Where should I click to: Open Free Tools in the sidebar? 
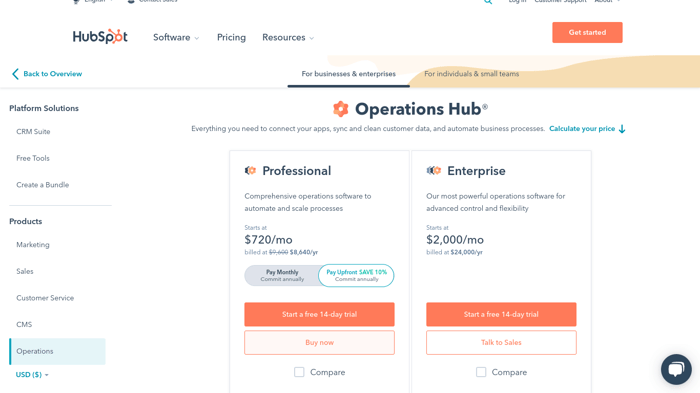tap(33, 158)
